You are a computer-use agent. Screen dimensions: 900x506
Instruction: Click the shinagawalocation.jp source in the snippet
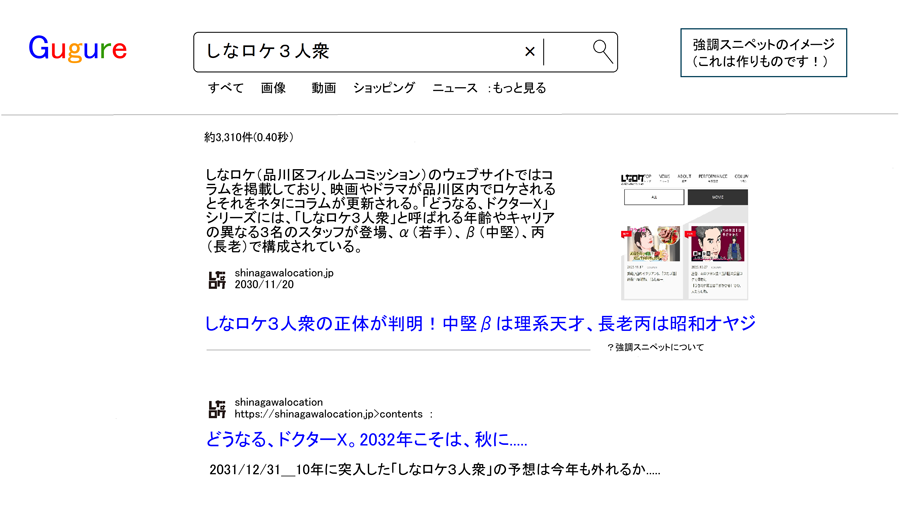[x=284, y=273]
